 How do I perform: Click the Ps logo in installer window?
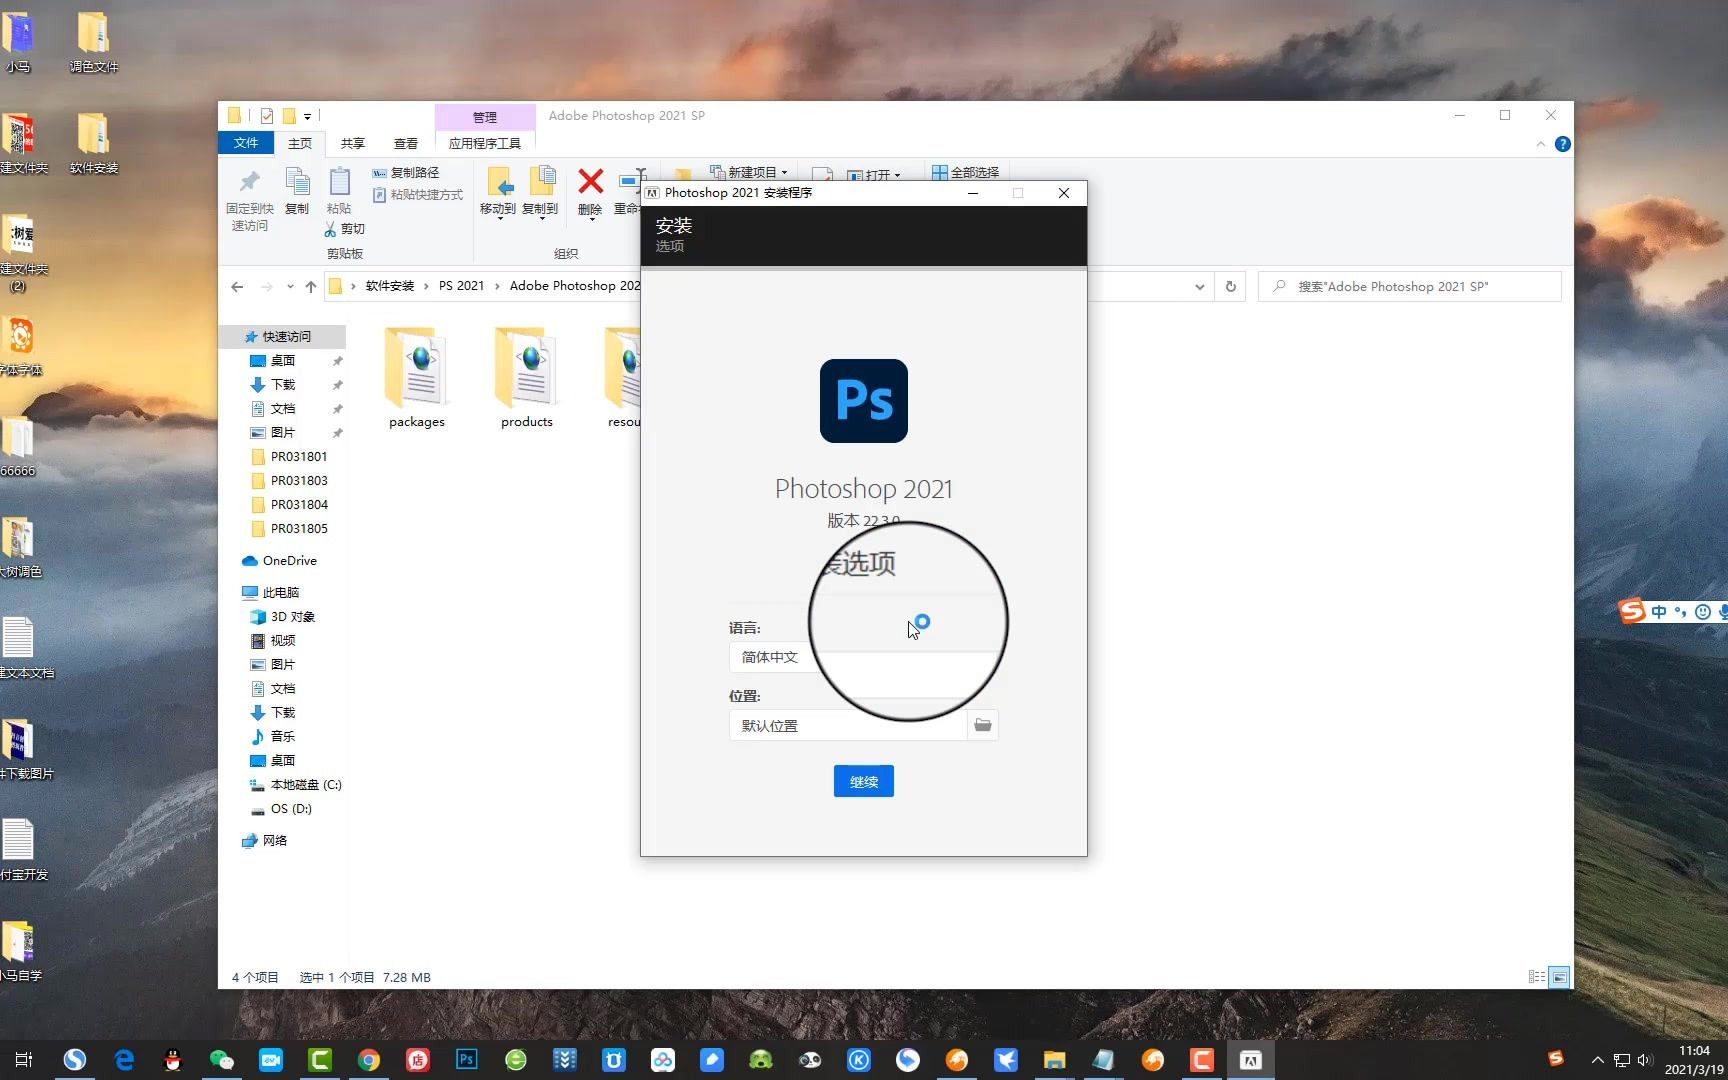[x=864, y=401]
